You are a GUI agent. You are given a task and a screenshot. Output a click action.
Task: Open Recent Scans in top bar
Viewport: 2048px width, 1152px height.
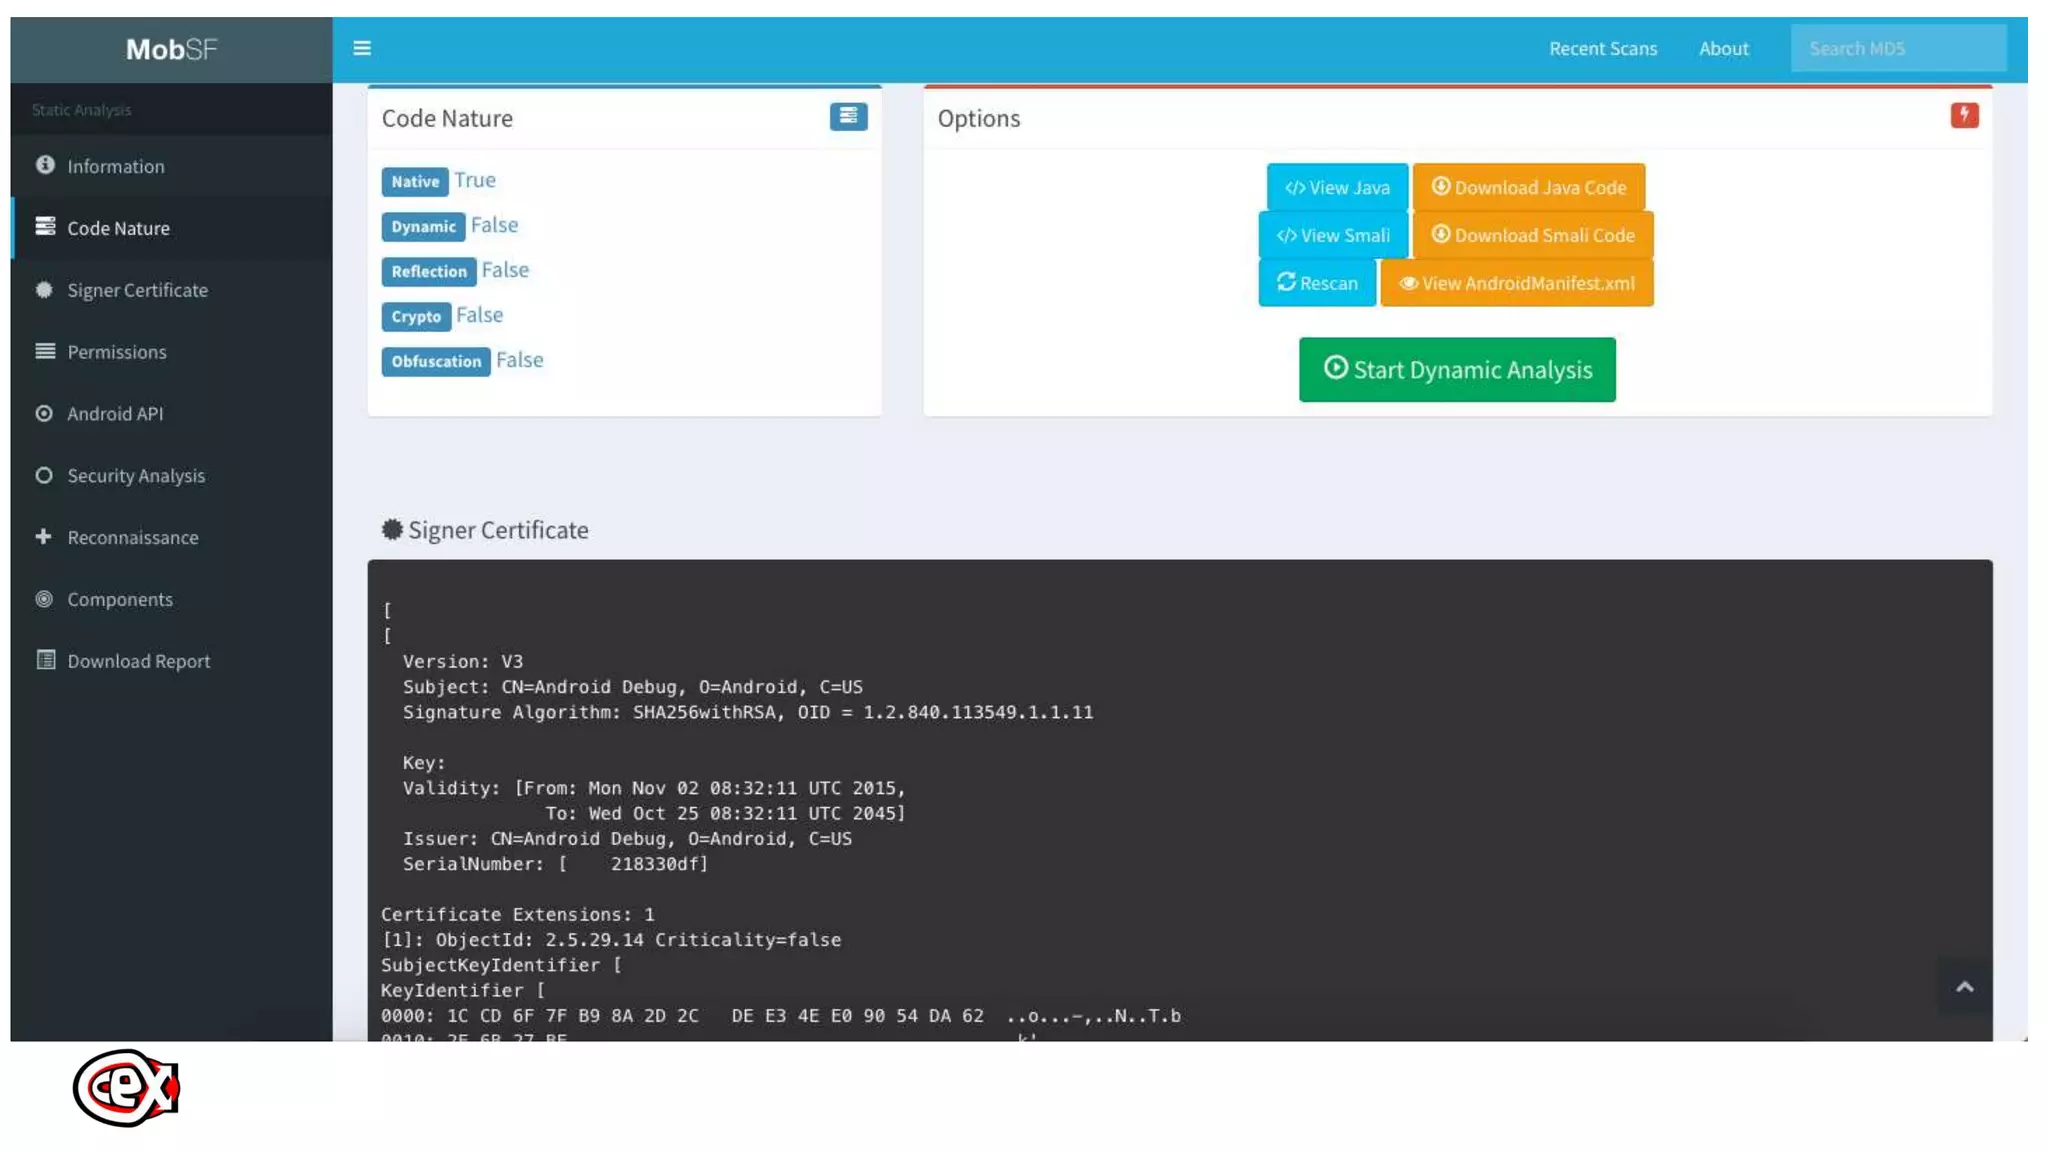[1603, 48]
